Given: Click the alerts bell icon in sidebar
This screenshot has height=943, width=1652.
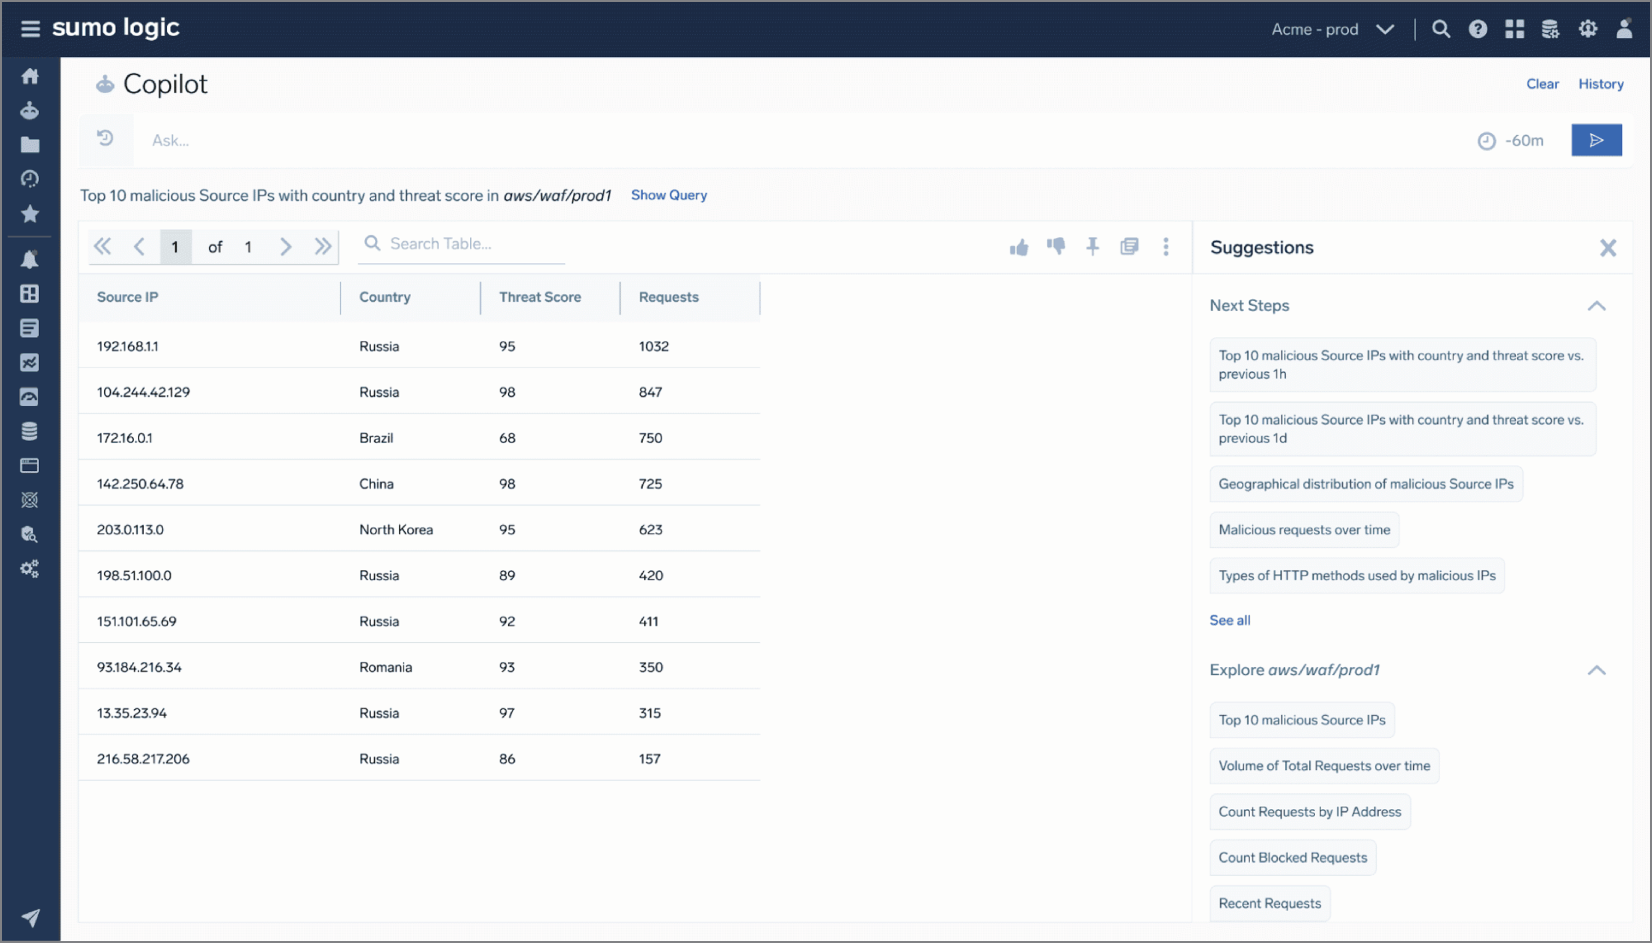Looking at the screenshot, I should click(30, 260).
